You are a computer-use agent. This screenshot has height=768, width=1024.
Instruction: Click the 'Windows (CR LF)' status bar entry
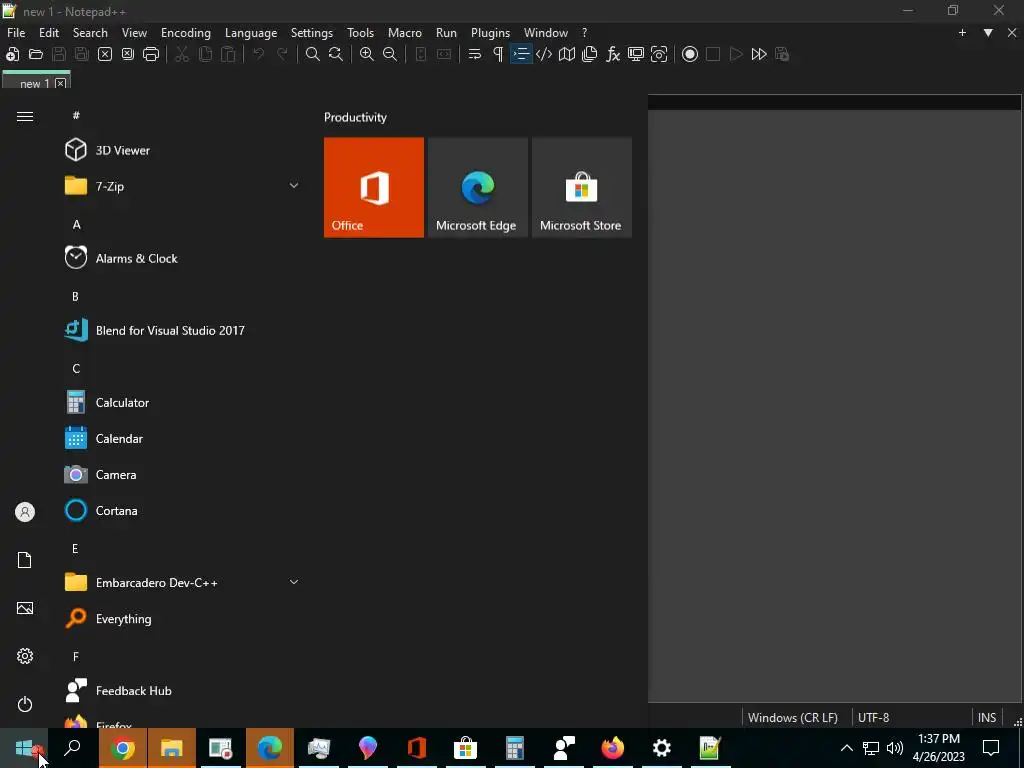pyautogui.click(x=793, y=717)
